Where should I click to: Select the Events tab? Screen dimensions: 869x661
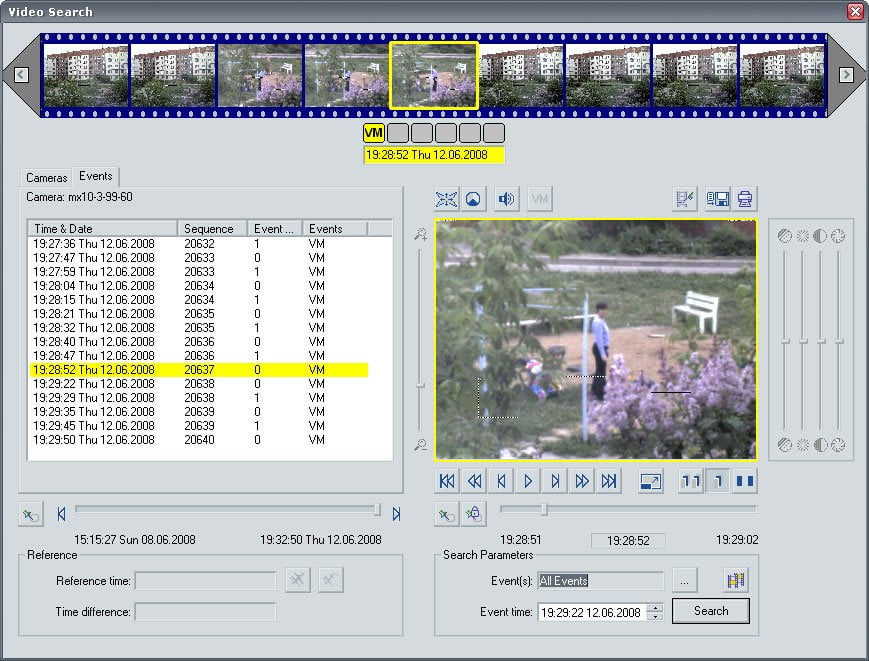coord(95,176)
